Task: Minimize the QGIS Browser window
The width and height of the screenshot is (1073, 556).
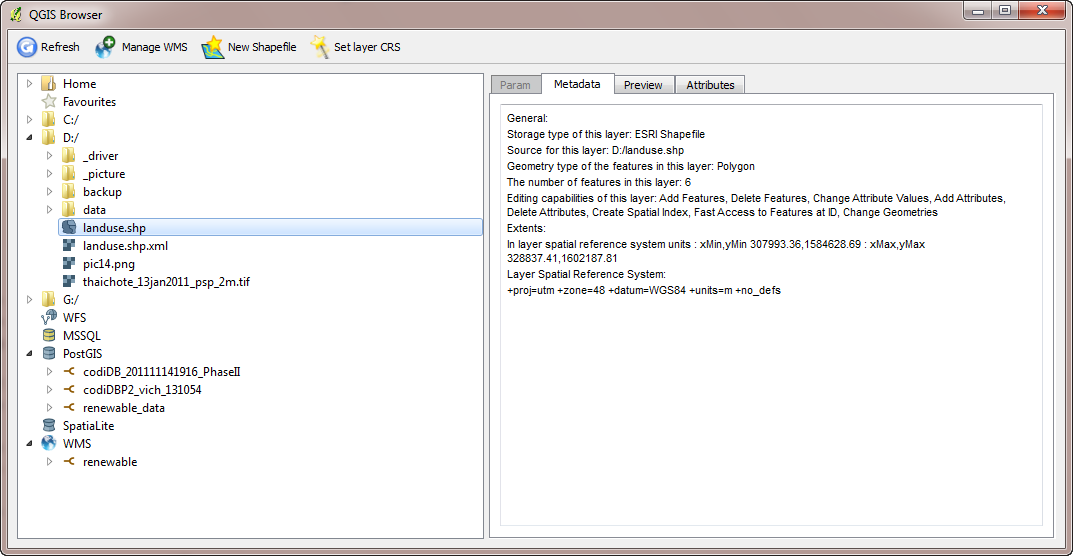Action: (979, 10)
